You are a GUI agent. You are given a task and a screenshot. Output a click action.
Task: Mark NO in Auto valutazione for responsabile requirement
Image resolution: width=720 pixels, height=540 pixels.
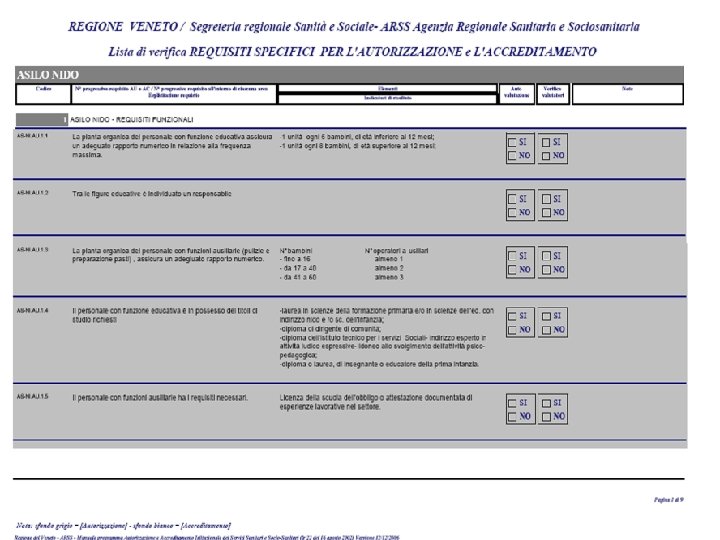(x=512, y=213)
